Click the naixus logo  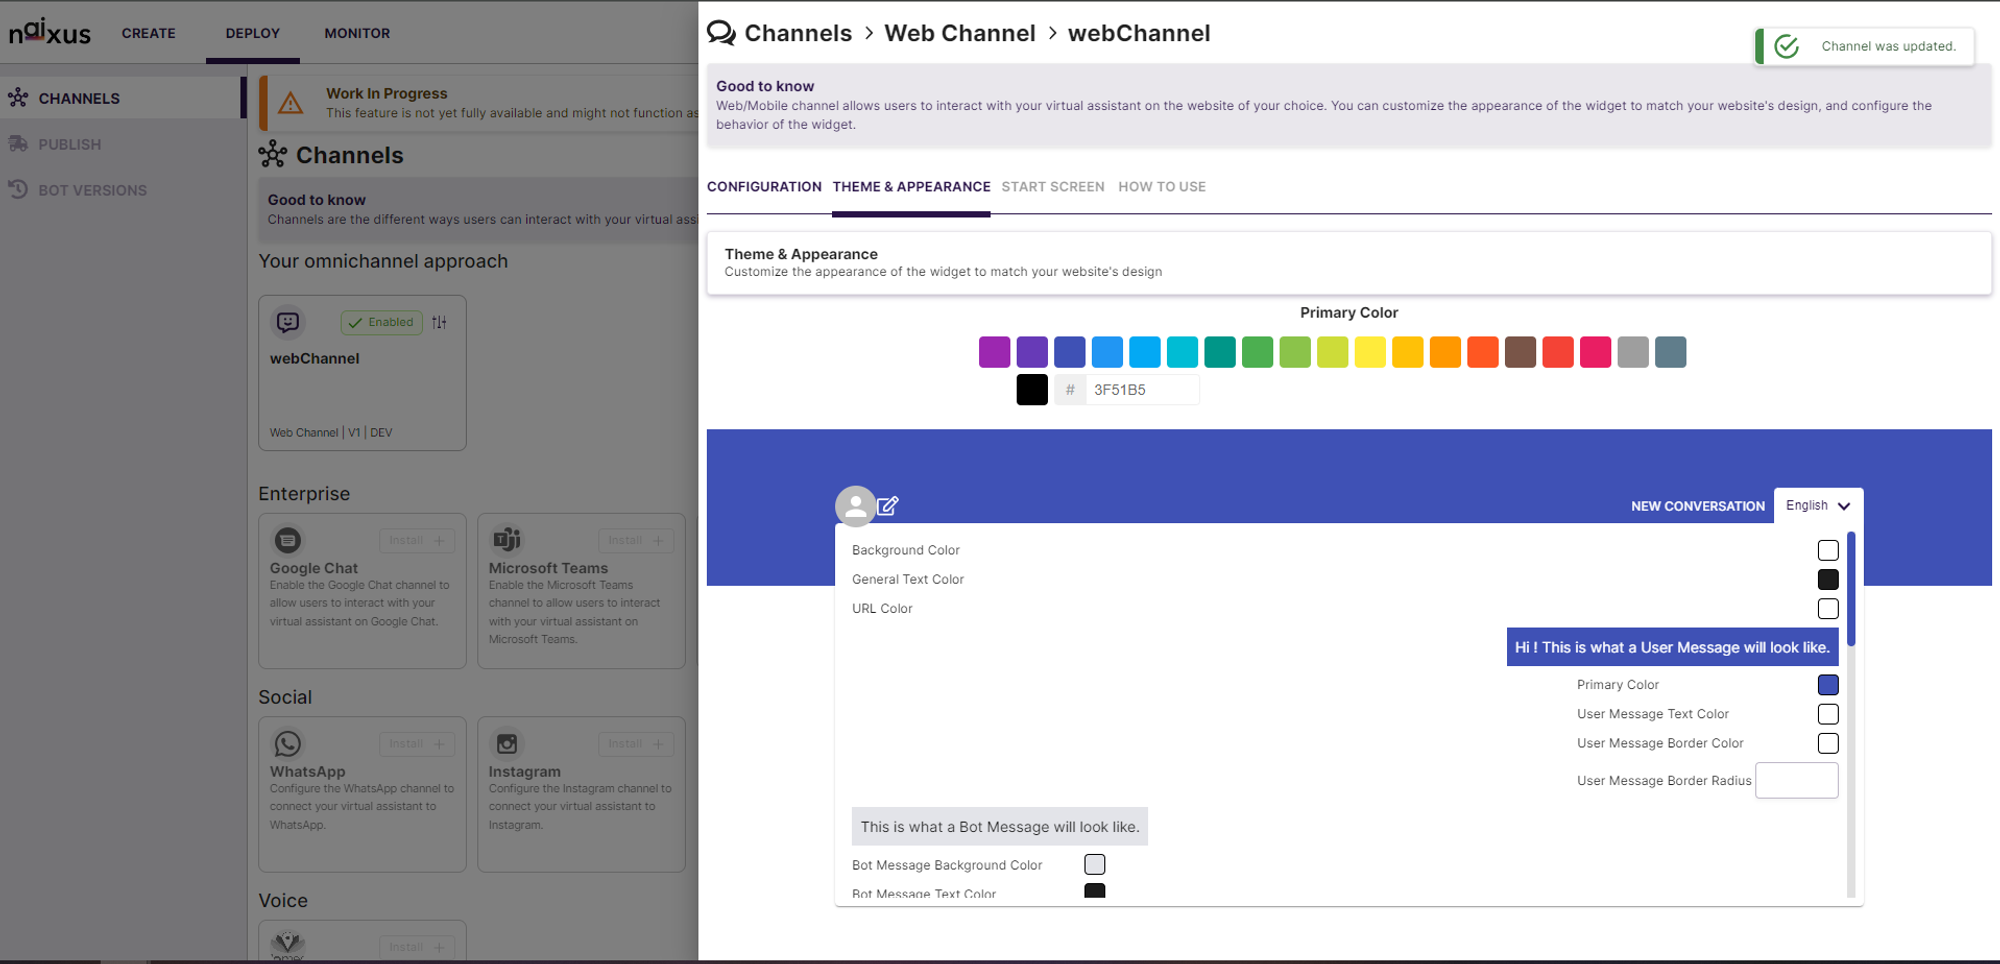click(x=50, y=32)
